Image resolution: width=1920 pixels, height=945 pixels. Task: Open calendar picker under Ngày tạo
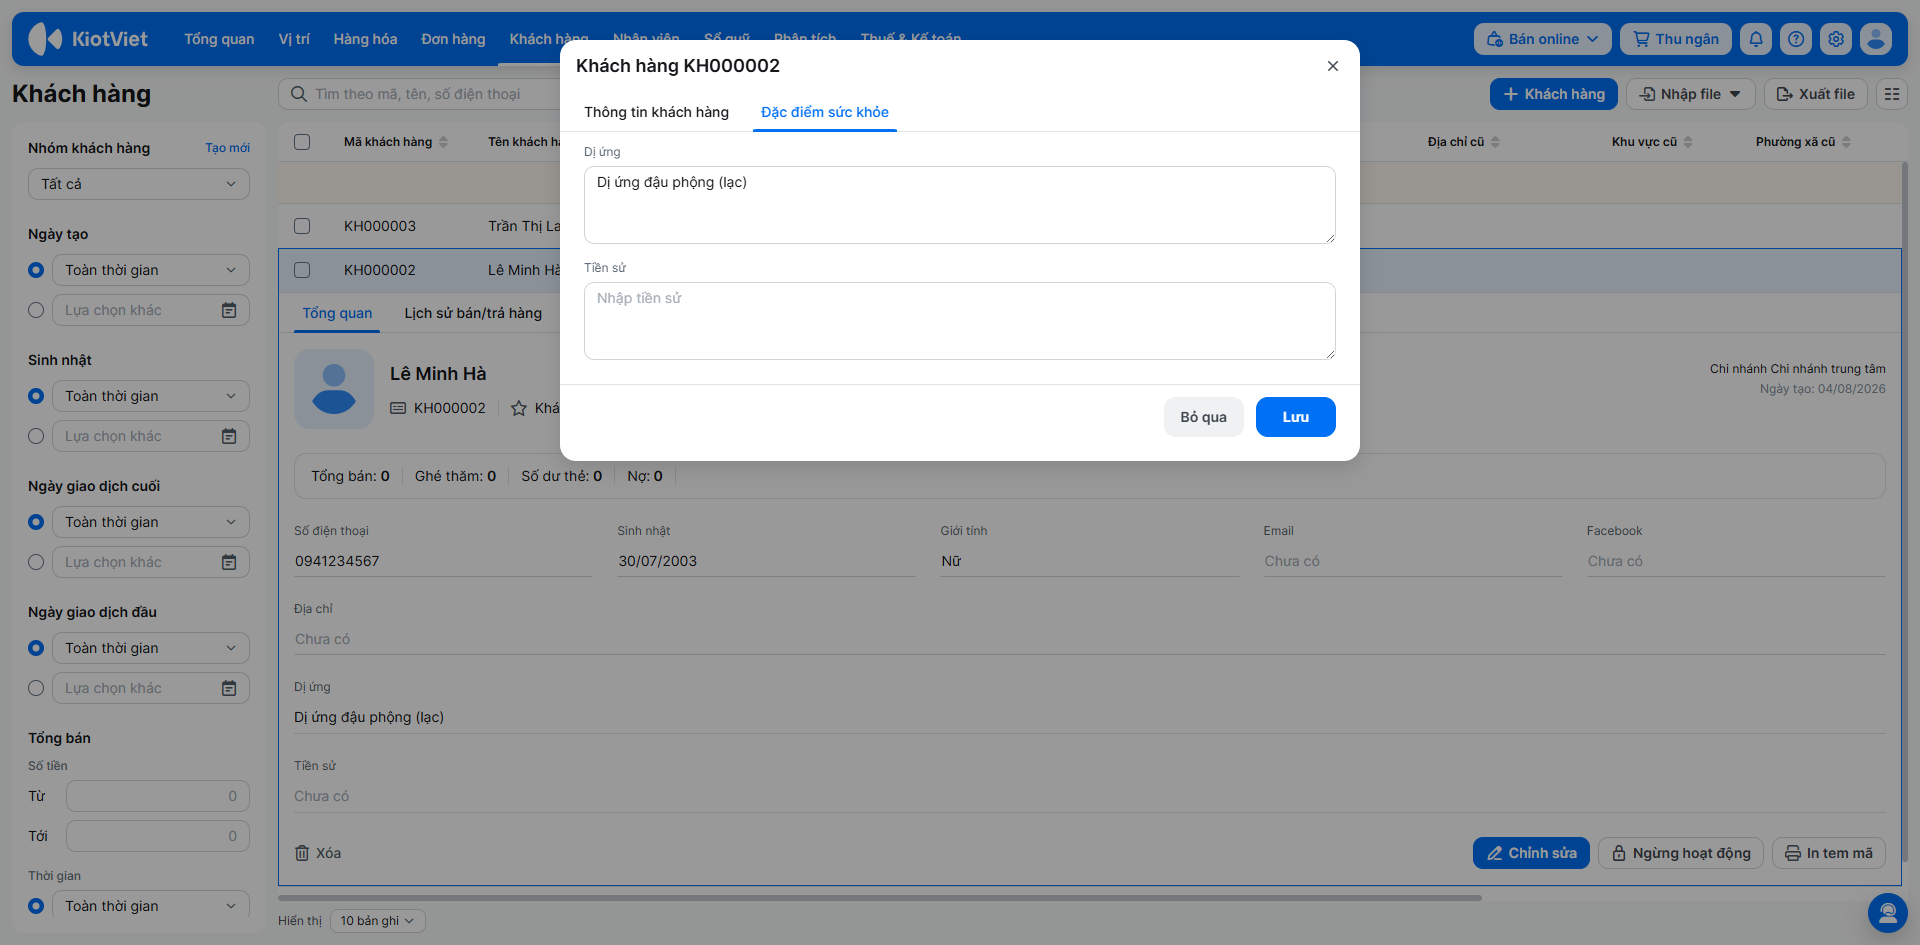[x=229, y=310]
